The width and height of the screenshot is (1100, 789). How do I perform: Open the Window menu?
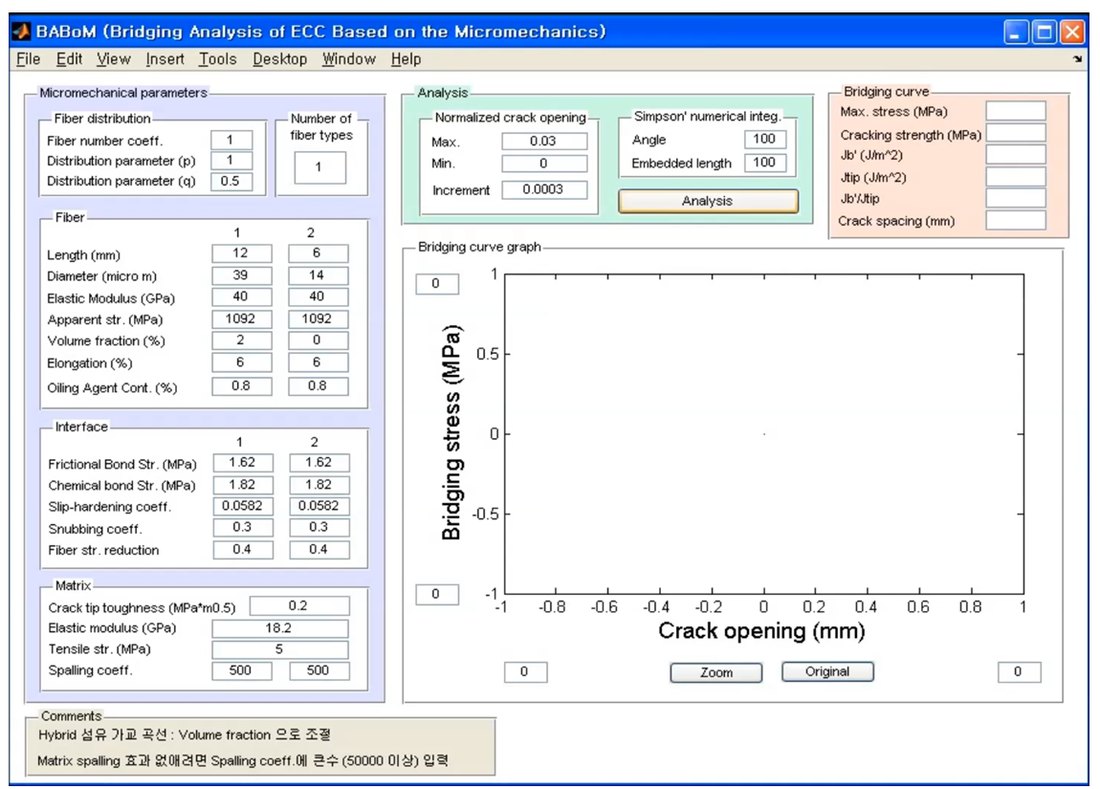[x=349, y=60]
